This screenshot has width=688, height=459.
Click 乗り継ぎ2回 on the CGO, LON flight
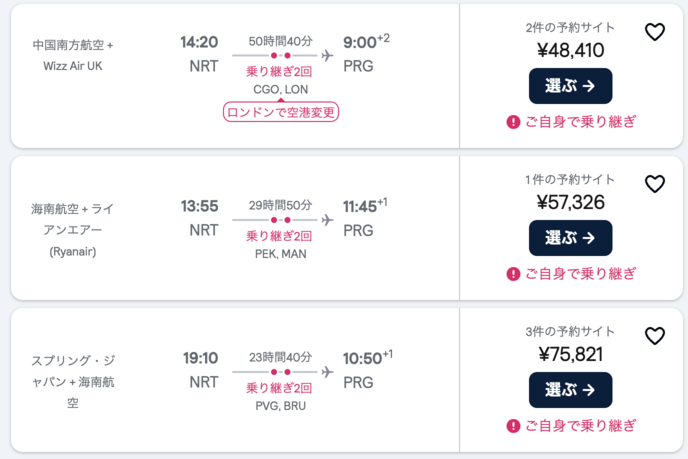point(280,71)
